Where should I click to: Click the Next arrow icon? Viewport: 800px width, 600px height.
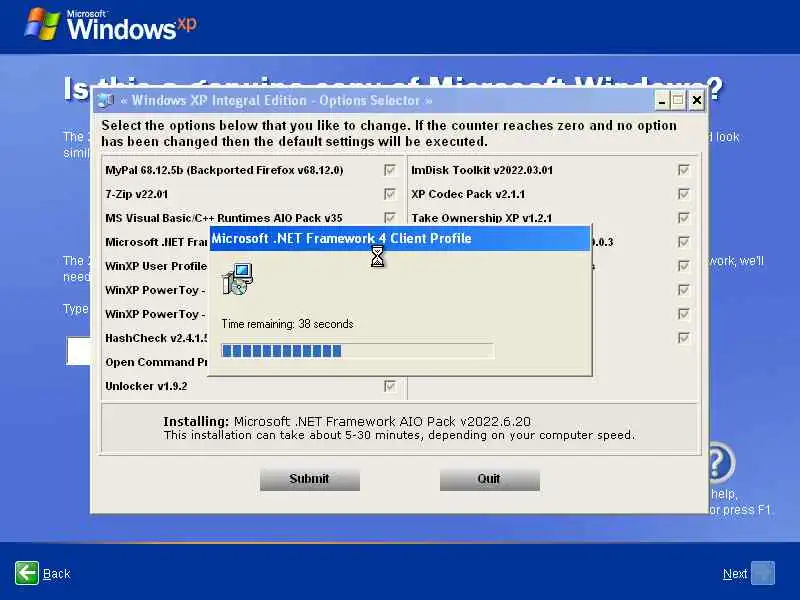tap(763, 573)
